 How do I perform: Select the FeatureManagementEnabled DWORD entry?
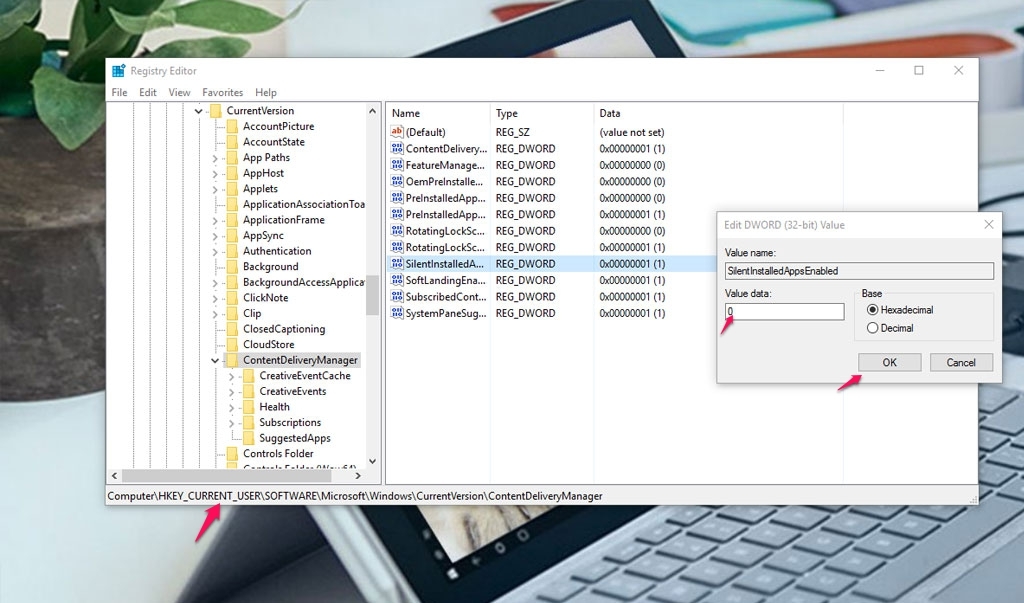point(445,164)
